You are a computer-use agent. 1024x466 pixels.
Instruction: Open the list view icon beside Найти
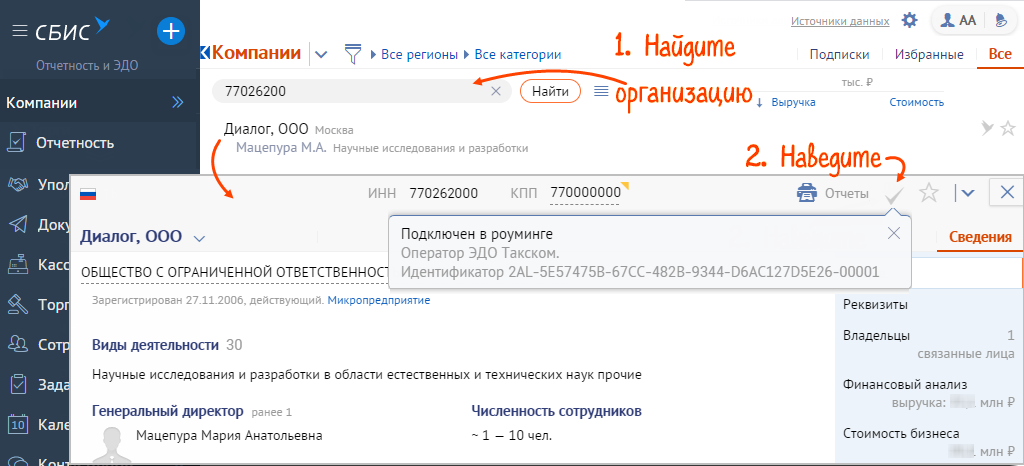click(601, 91)
